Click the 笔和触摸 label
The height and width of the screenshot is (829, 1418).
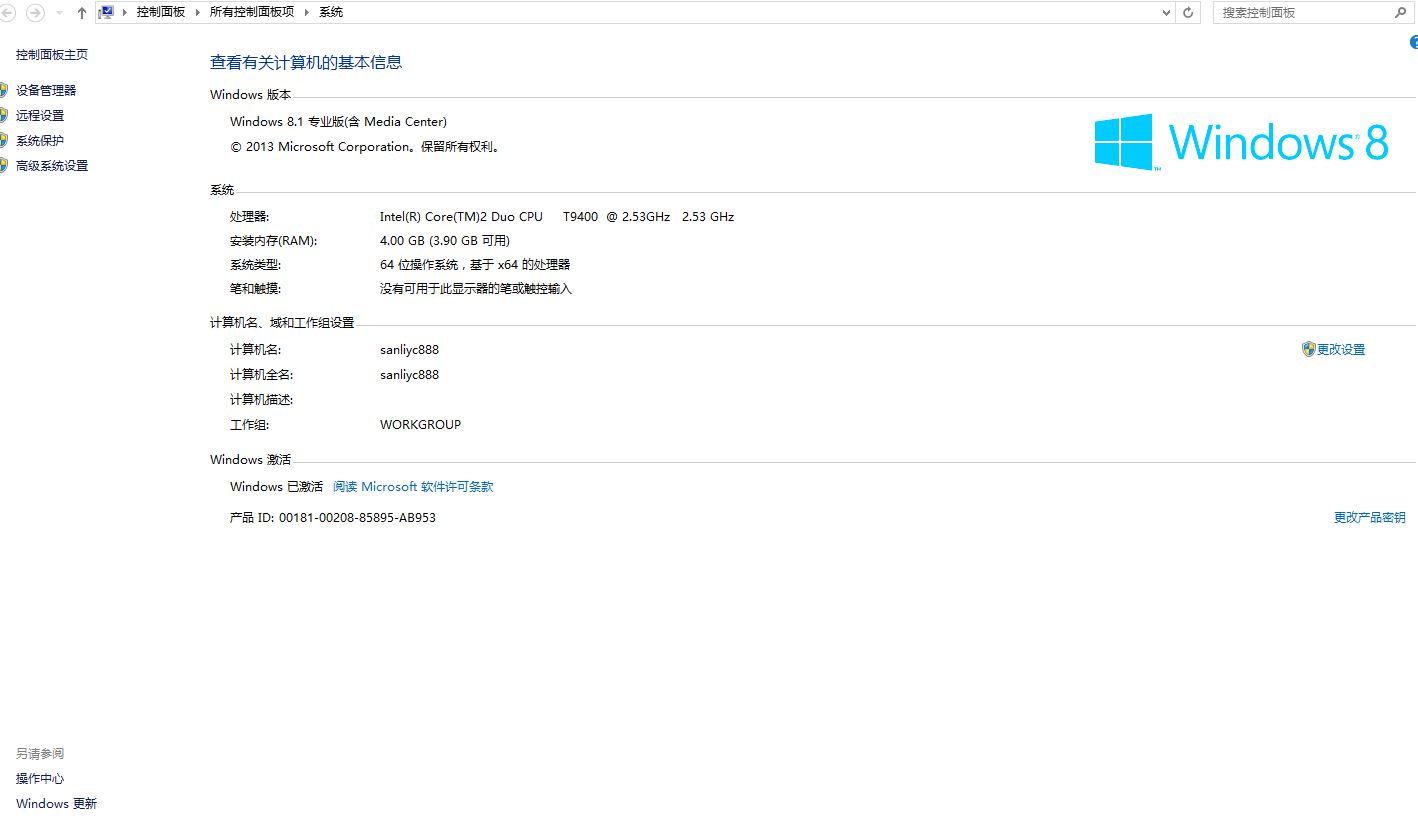click(255, 289)
